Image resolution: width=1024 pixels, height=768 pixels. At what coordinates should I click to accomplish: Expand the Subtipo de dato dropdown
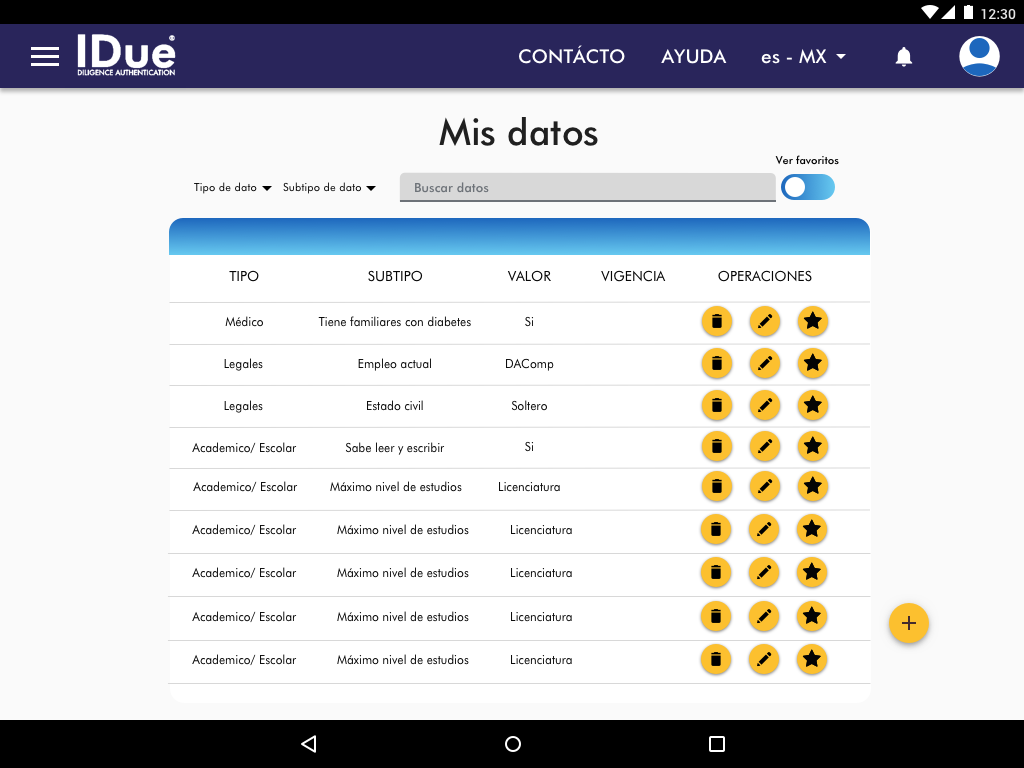(329, 188)
